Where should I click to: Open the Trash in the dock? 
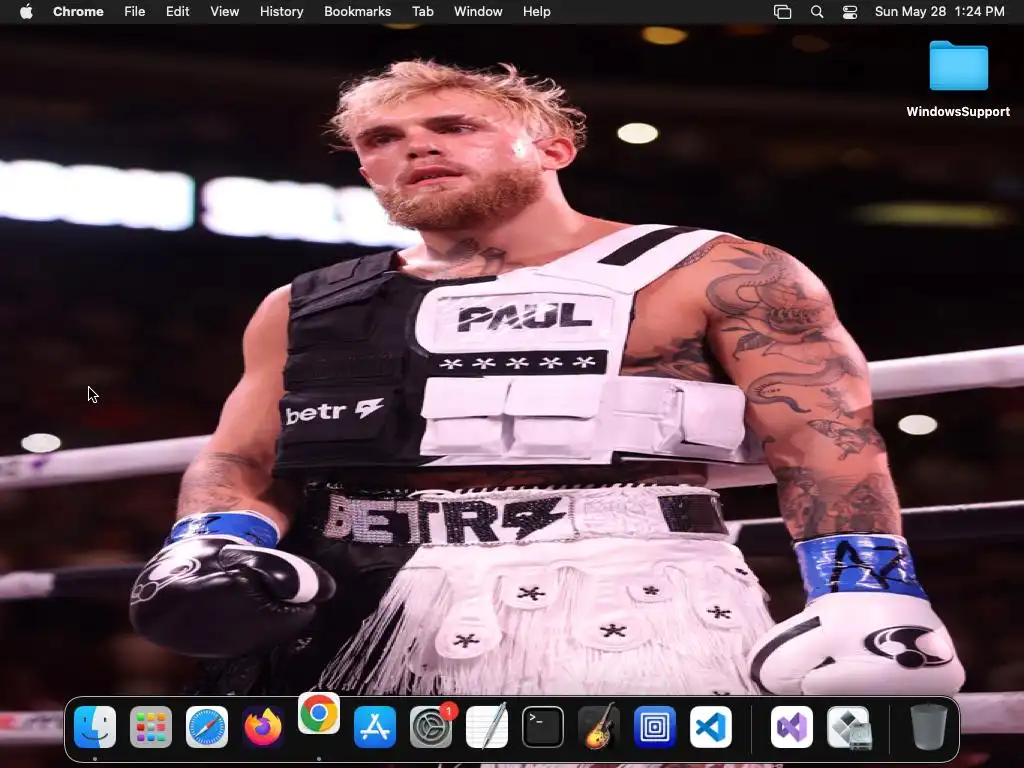[928, 727]
